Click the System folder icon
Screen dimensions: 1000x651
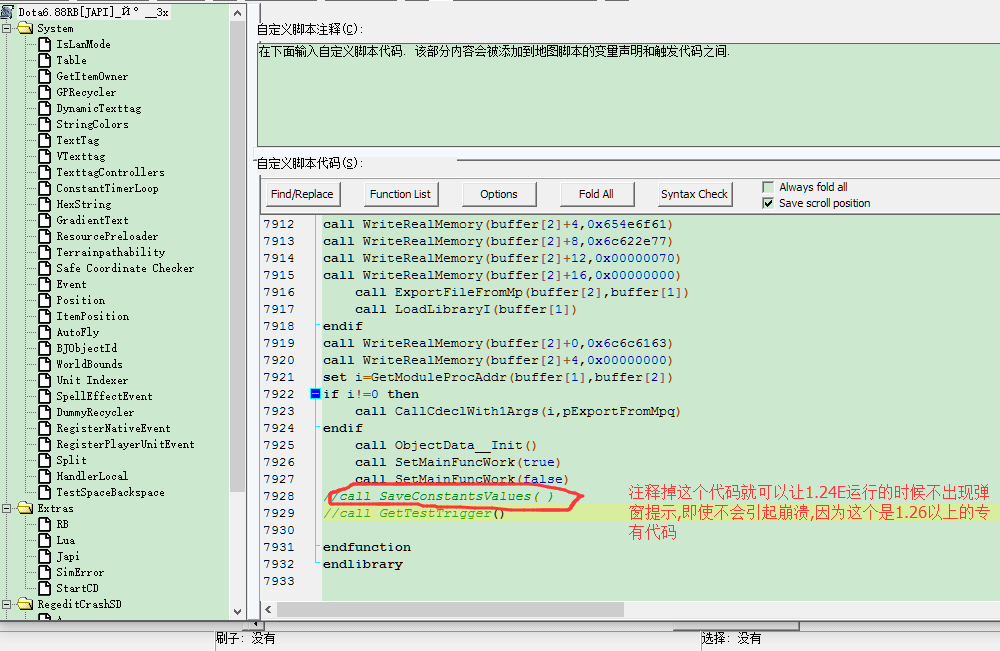pos(26,28)
